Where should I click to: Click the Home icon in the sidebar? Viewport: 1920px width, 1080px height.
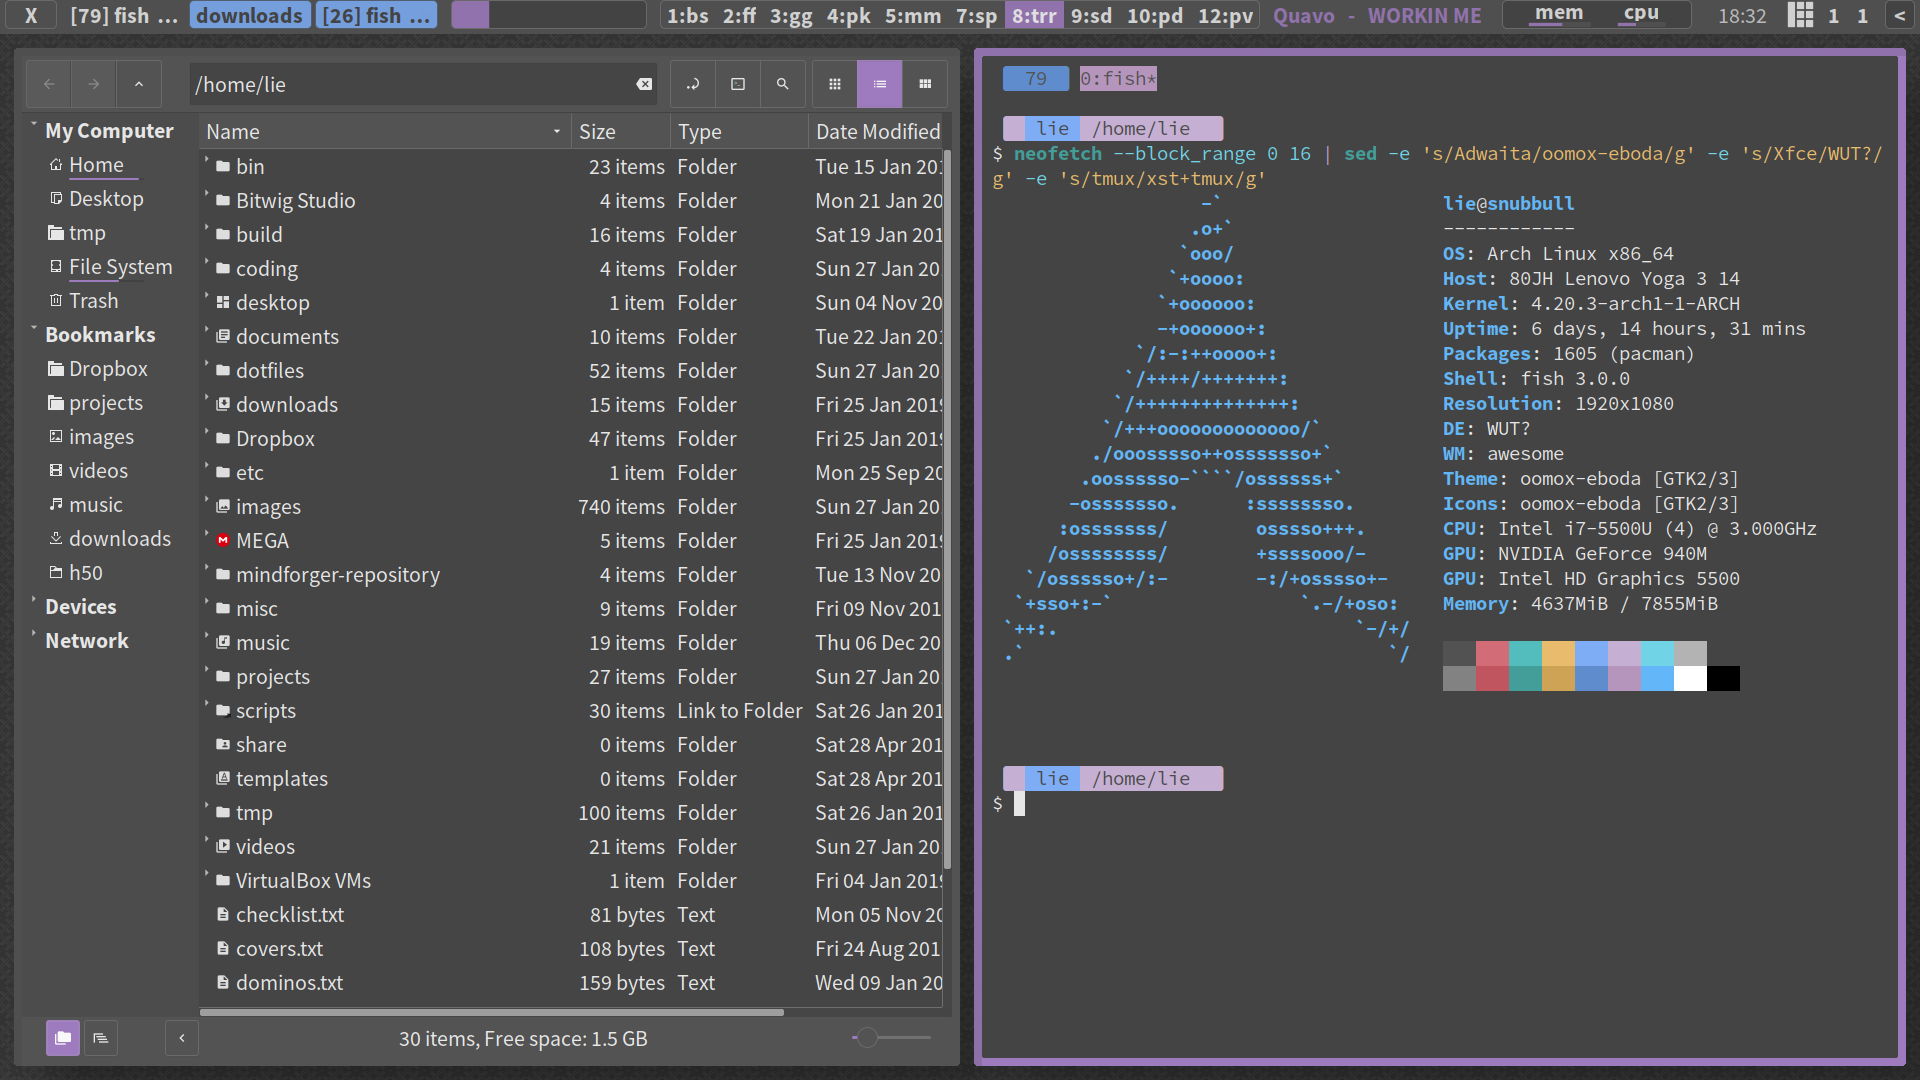(56, 165)
